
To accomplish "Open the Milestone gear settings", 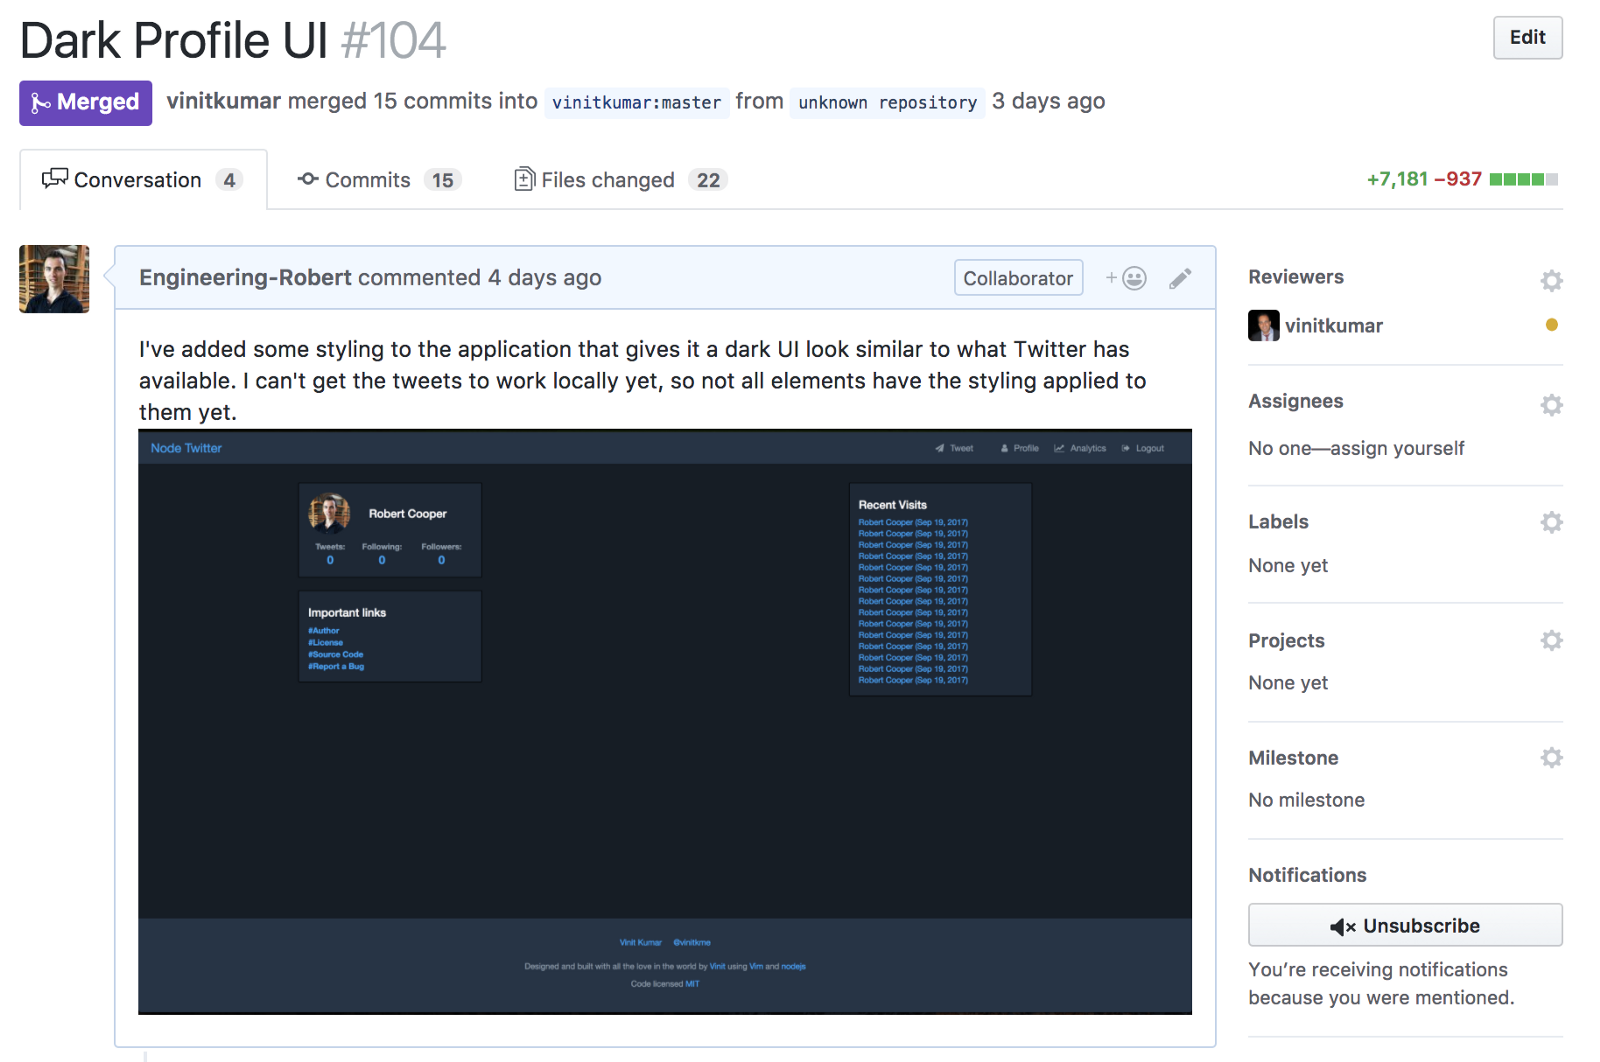I will tap(1551, 758).
